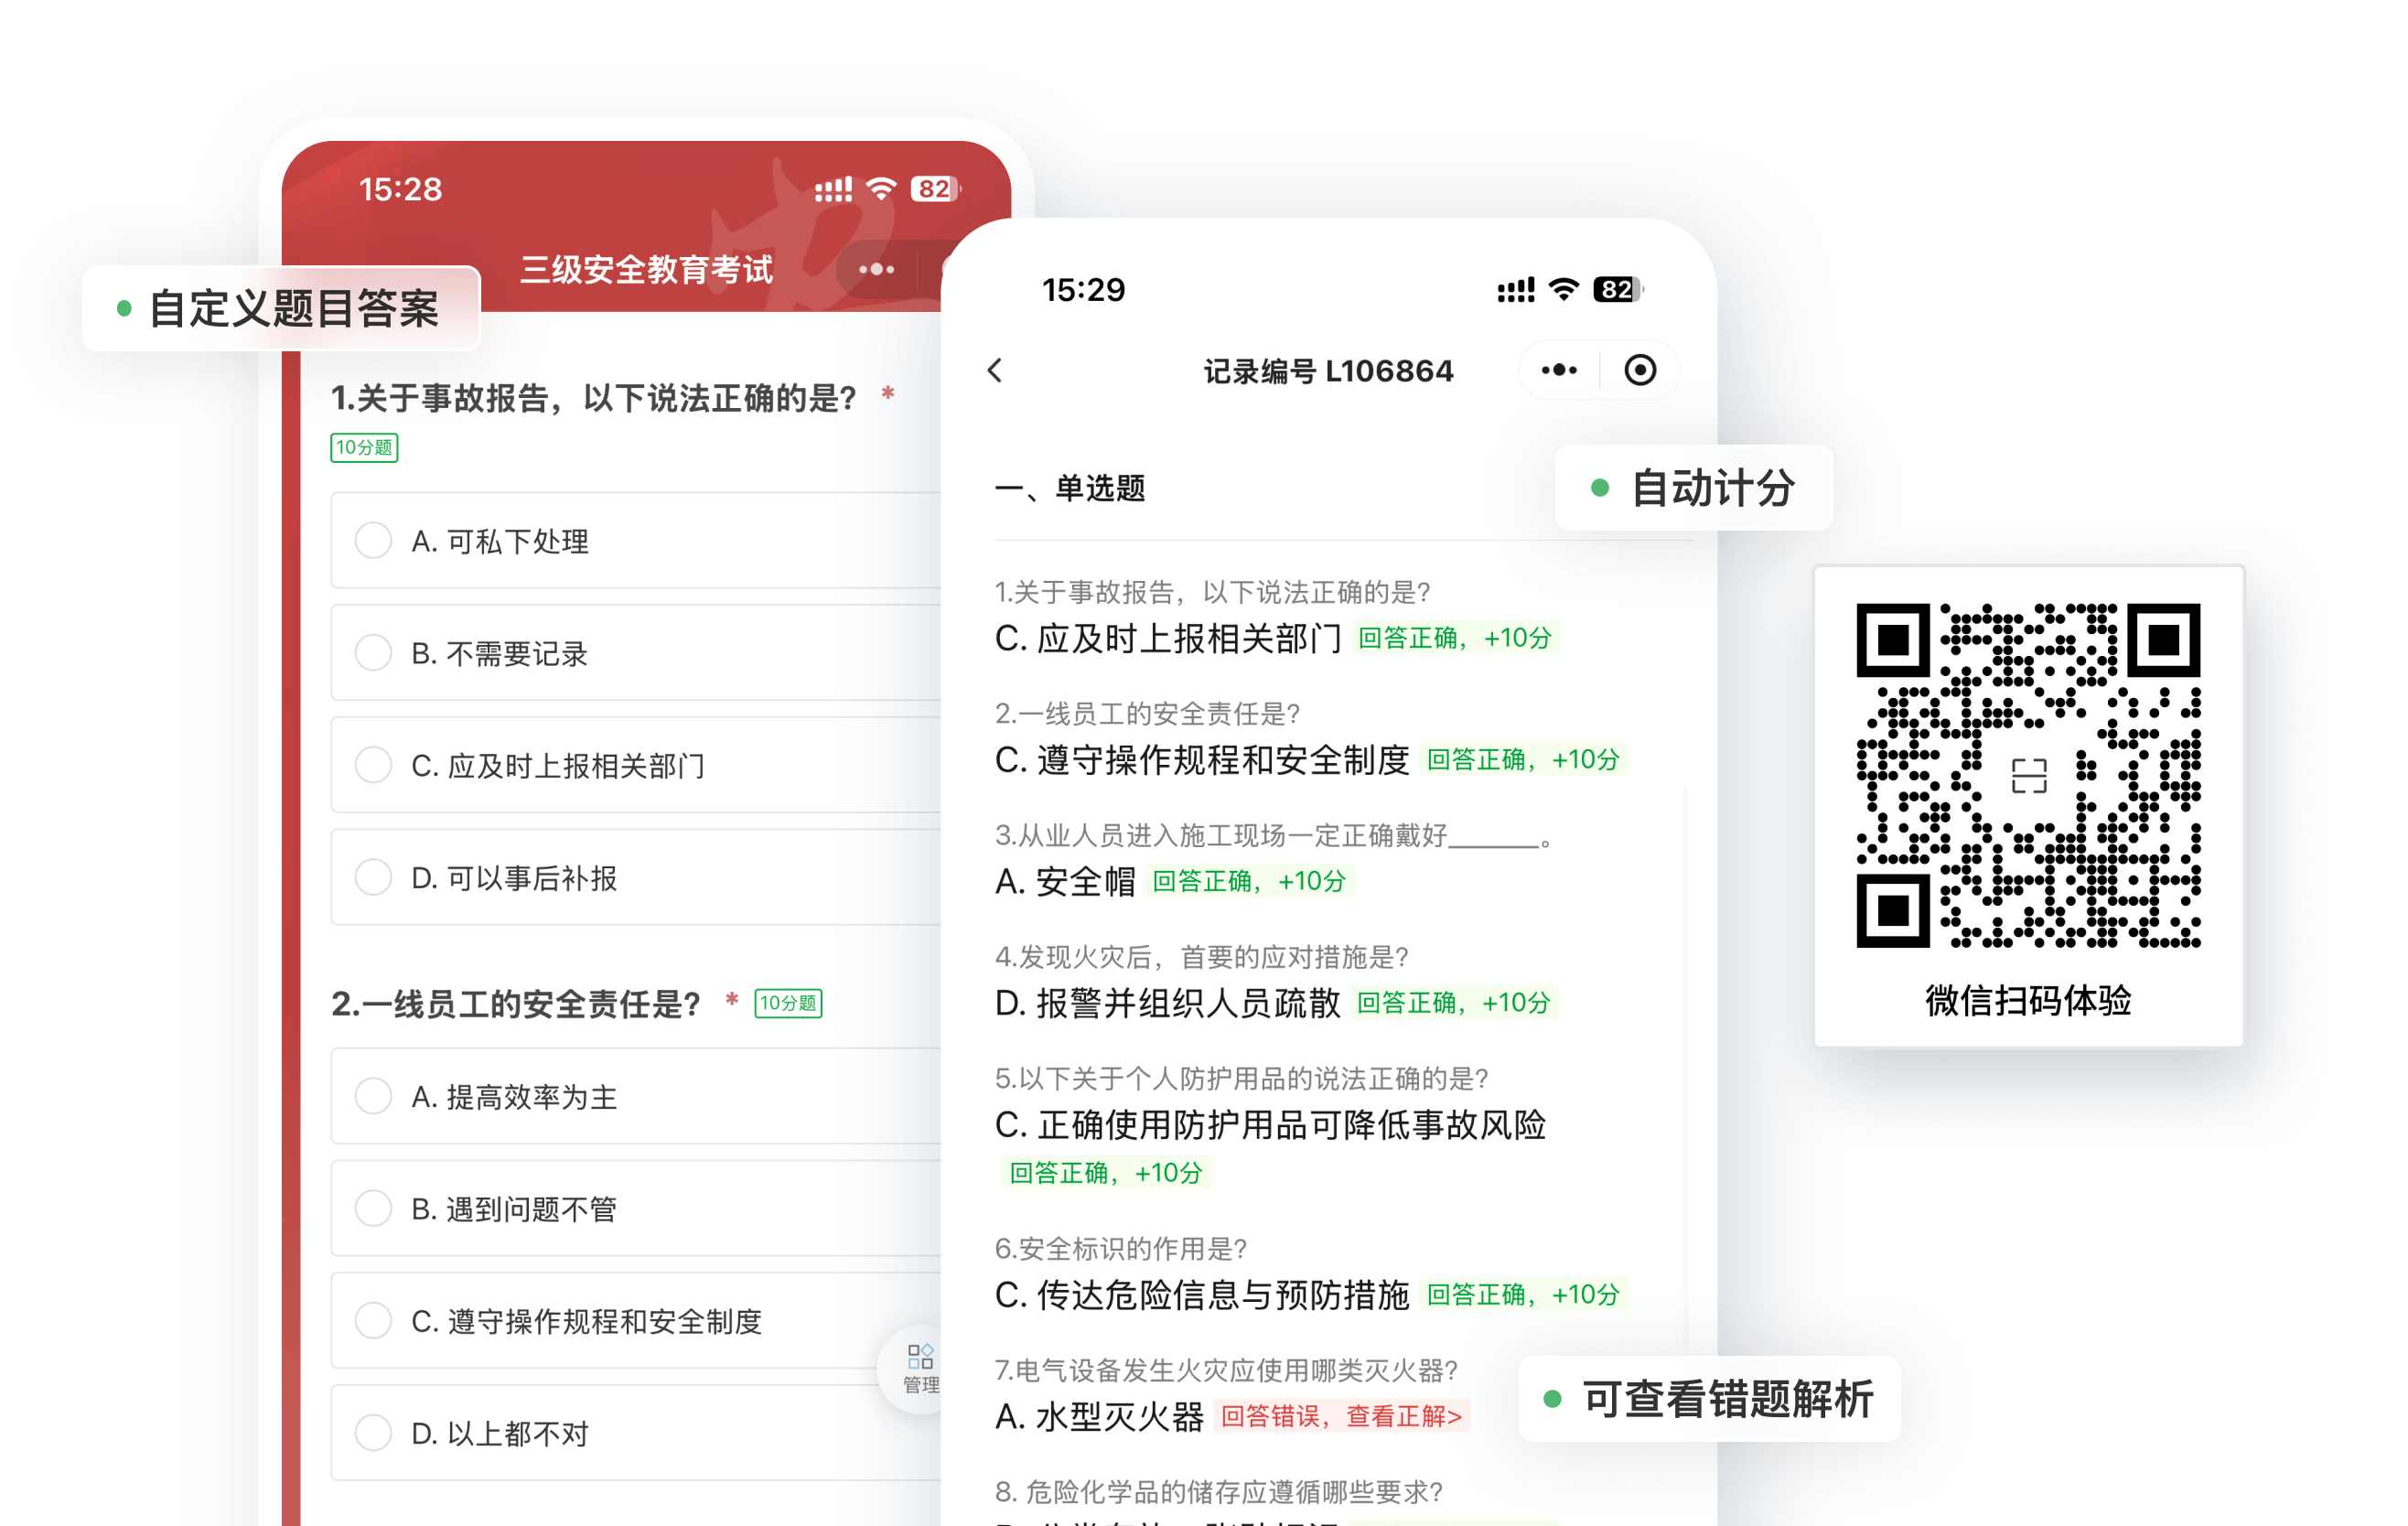Tap record question 8. 危险化学品的储存
This screenshot has width=2408, height=1526.
(x=1219, y=1492)
